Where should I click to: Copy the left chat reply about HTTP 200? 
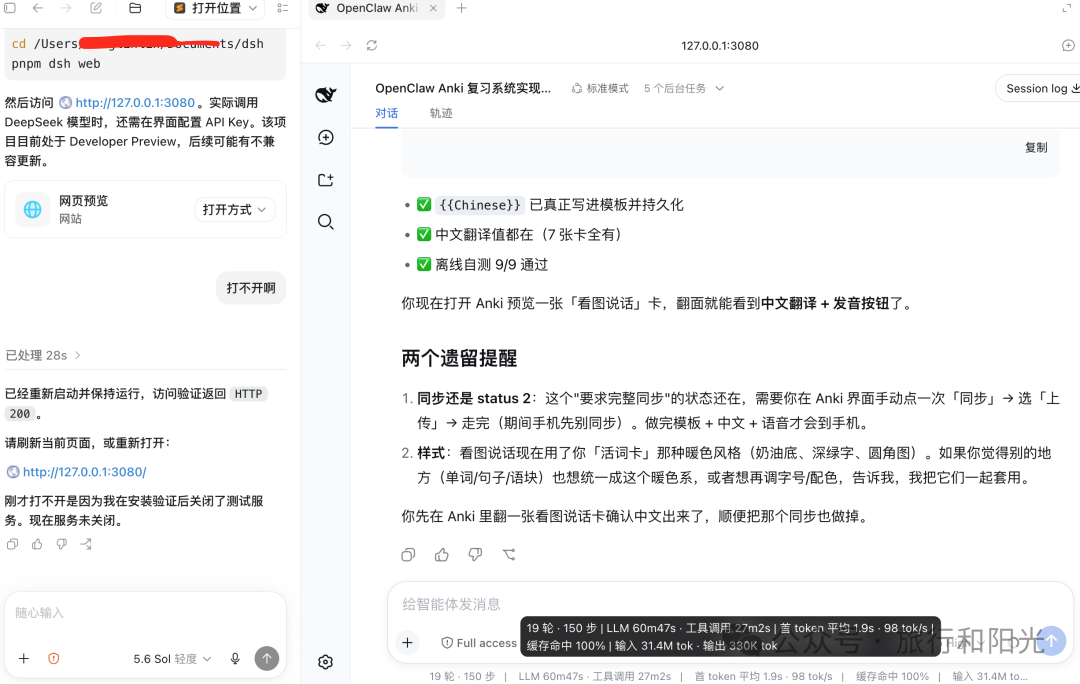pos(12,544)
